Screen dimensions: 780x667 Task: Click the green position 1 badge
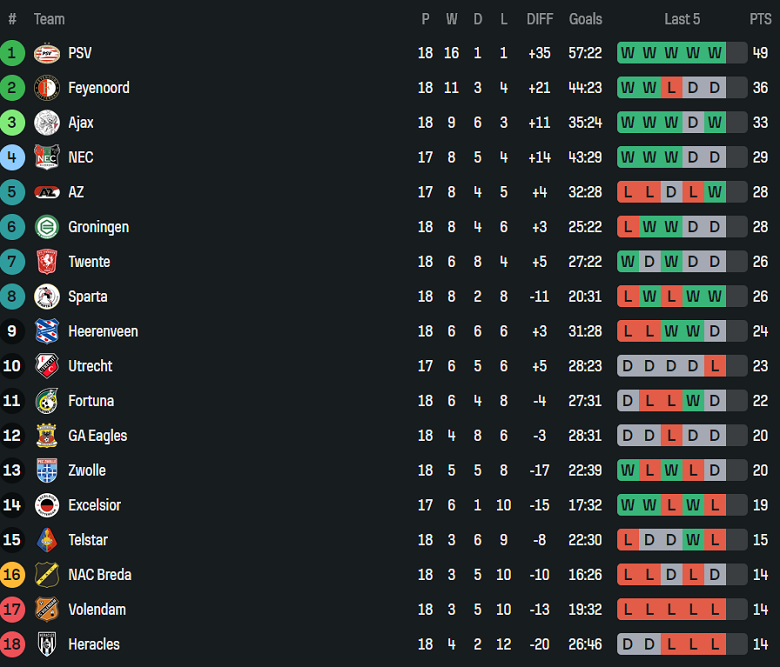(12, 53)
